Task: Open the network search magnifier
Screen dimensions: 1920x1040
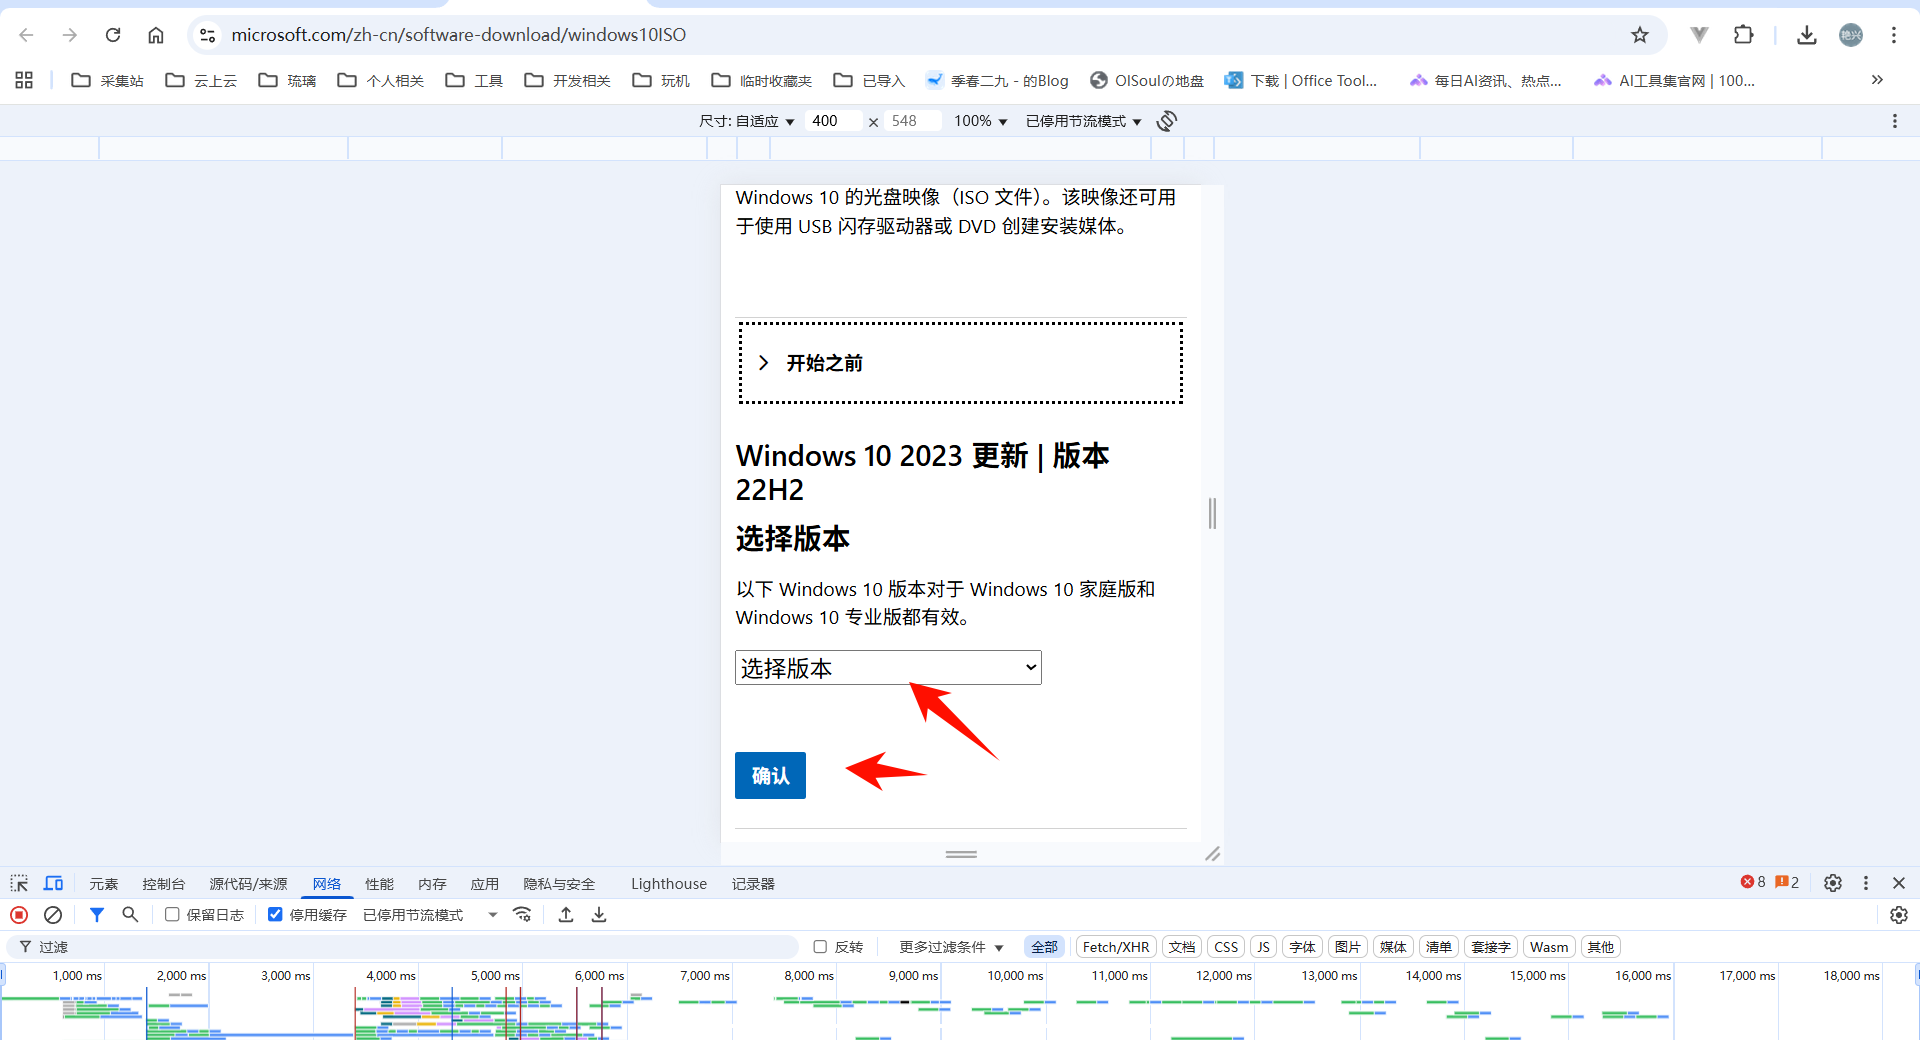Action: point(130,915)
